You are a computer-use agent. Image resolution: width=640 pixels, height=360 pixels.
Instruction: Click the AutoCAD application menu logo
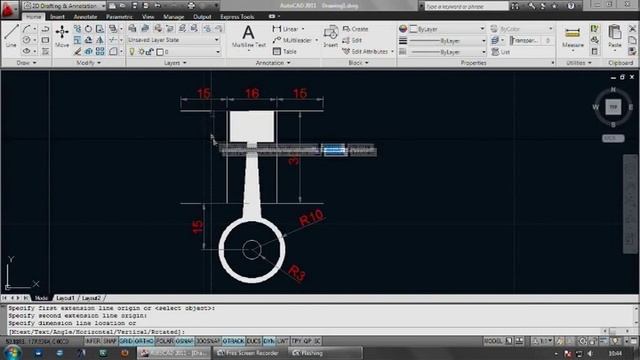coord(9,9)
